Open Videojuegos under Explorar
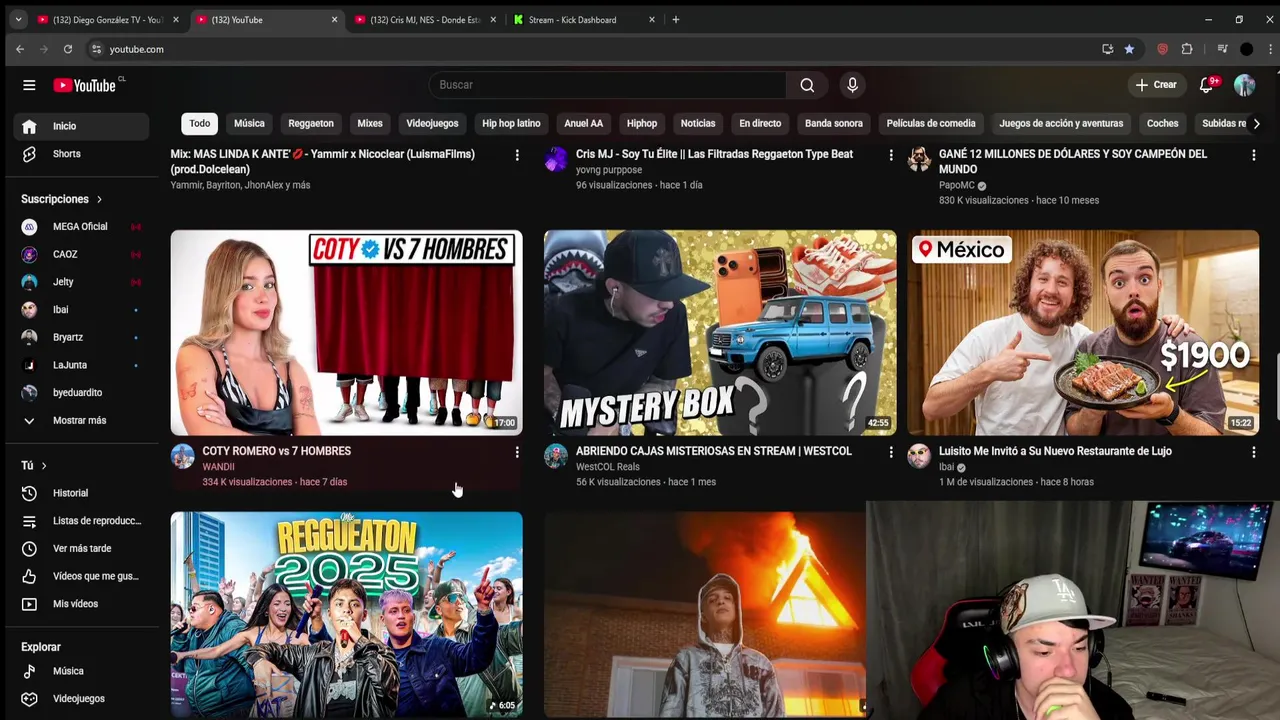This screenshot has height=720, width=1280. (x=81, y=699)
